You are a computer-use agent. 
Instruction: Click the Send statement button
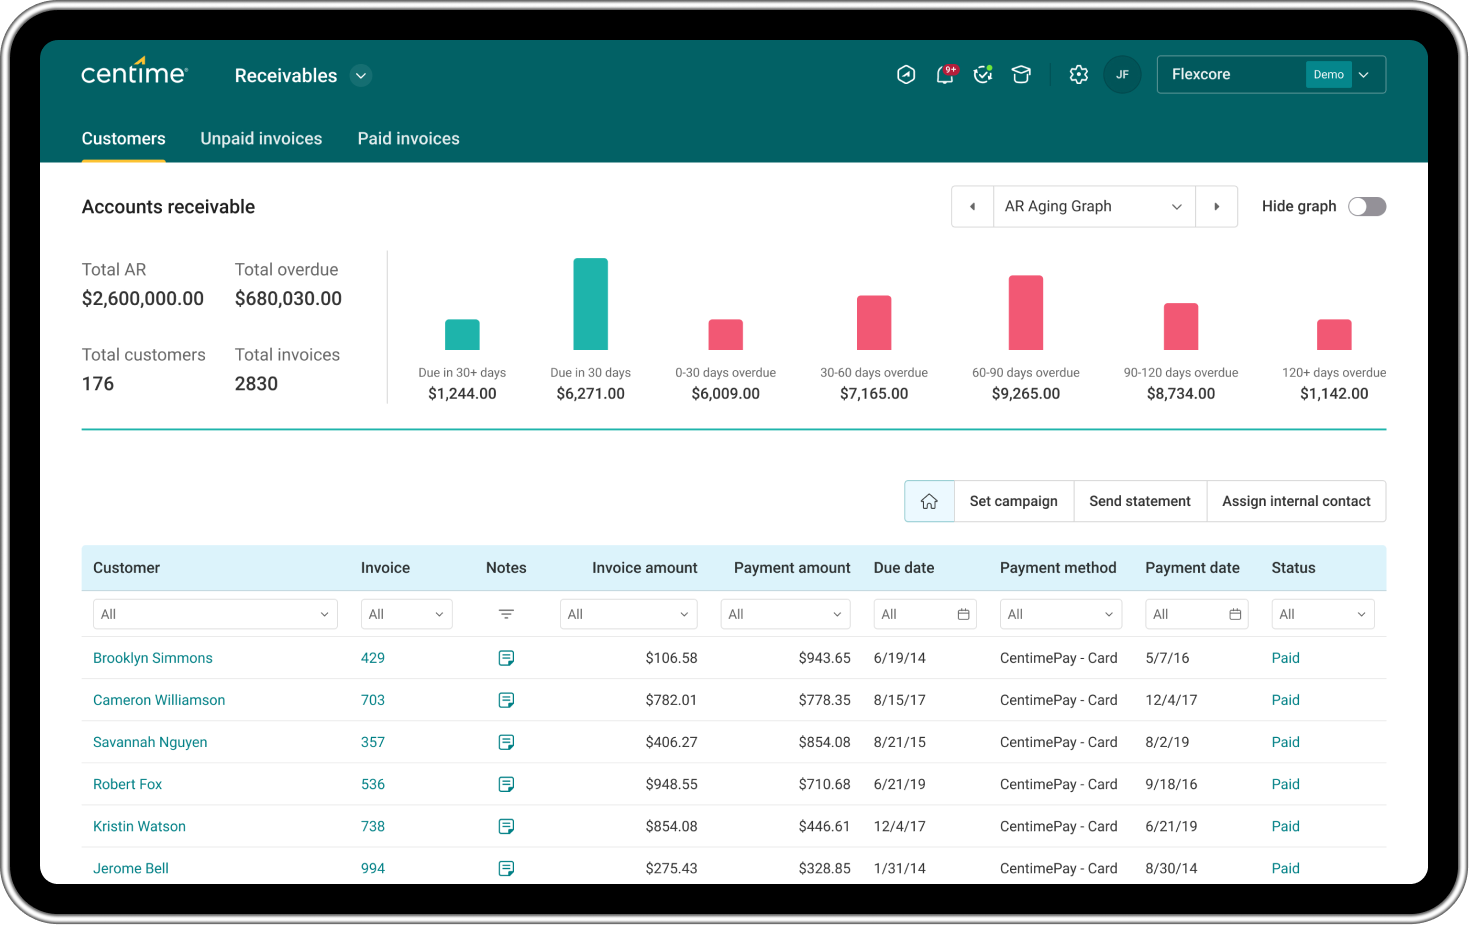click(1140, 501)
